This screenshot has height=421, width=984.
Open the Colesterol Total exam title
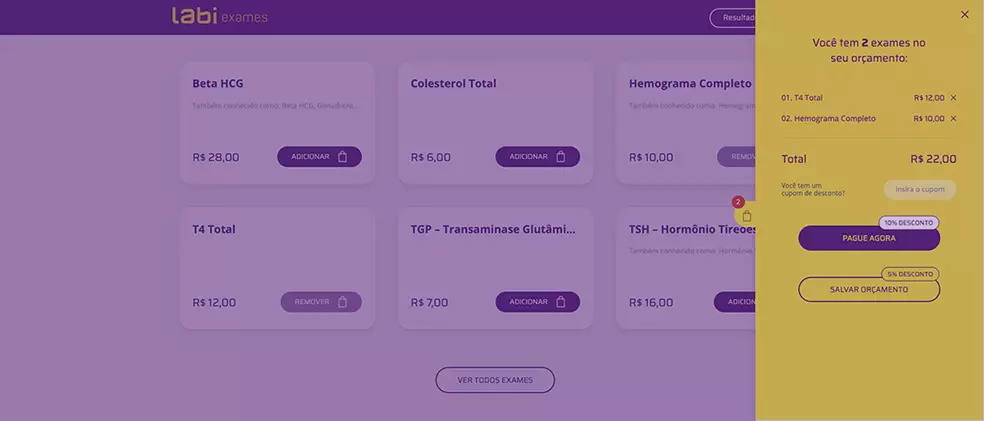coord(454,83)
